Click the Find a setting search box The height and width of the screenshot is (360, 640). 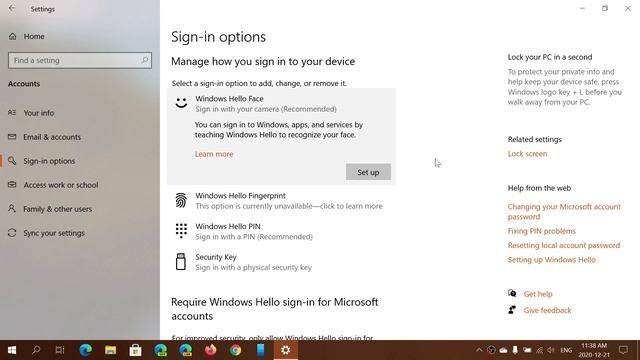[80, 60]
